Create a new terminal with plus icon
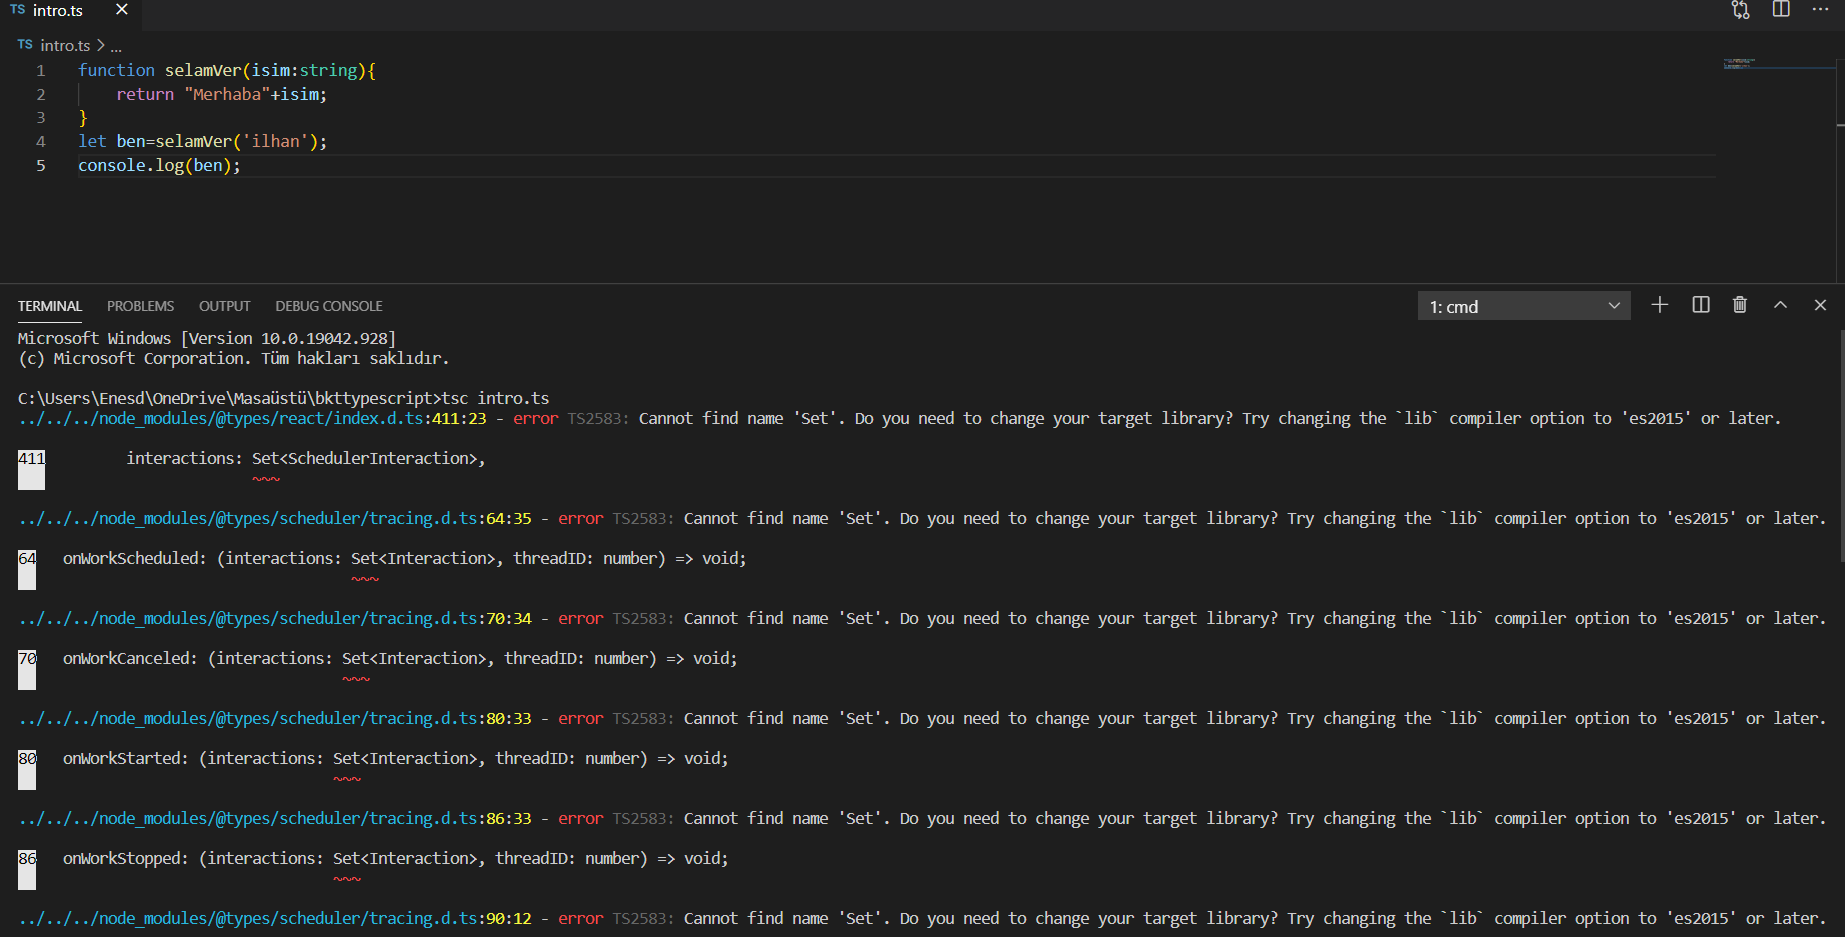 1660,305
